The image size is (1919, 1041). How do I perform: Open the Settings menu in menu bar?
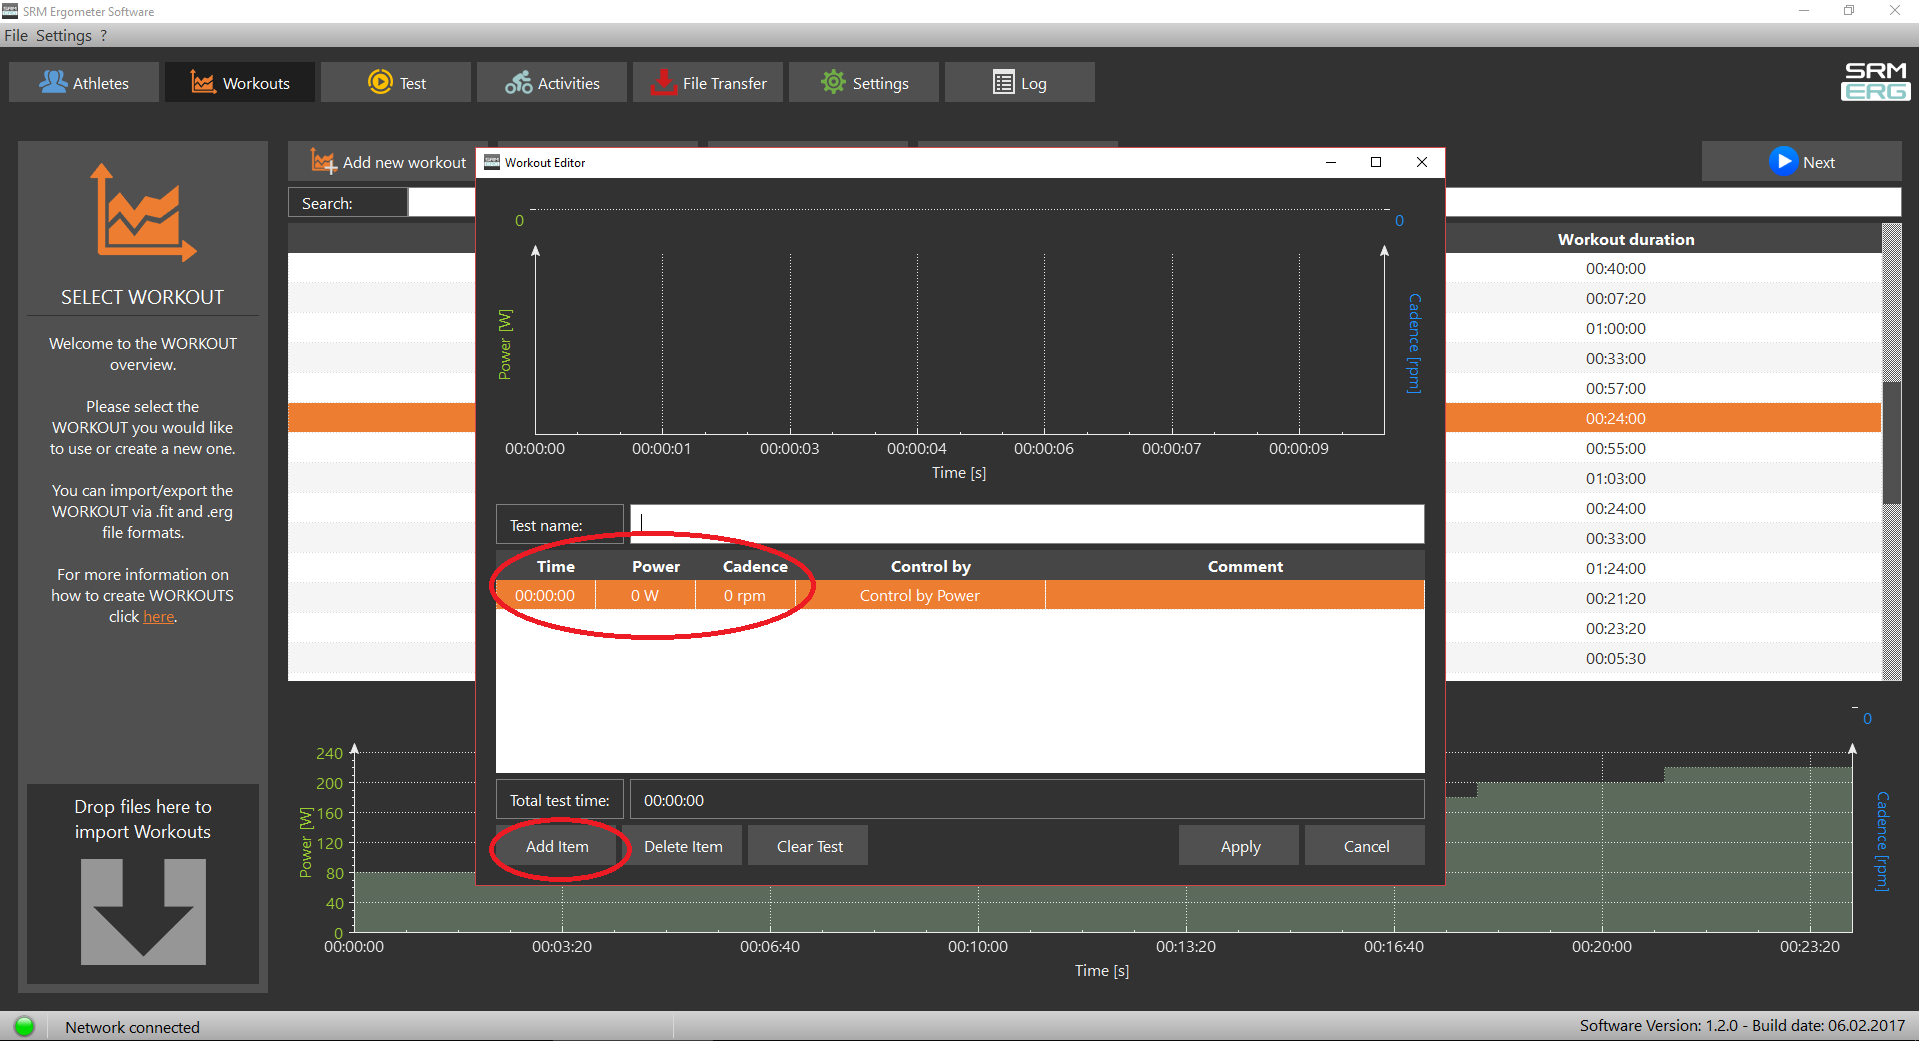pyautogui.click(x=64, y=35)
